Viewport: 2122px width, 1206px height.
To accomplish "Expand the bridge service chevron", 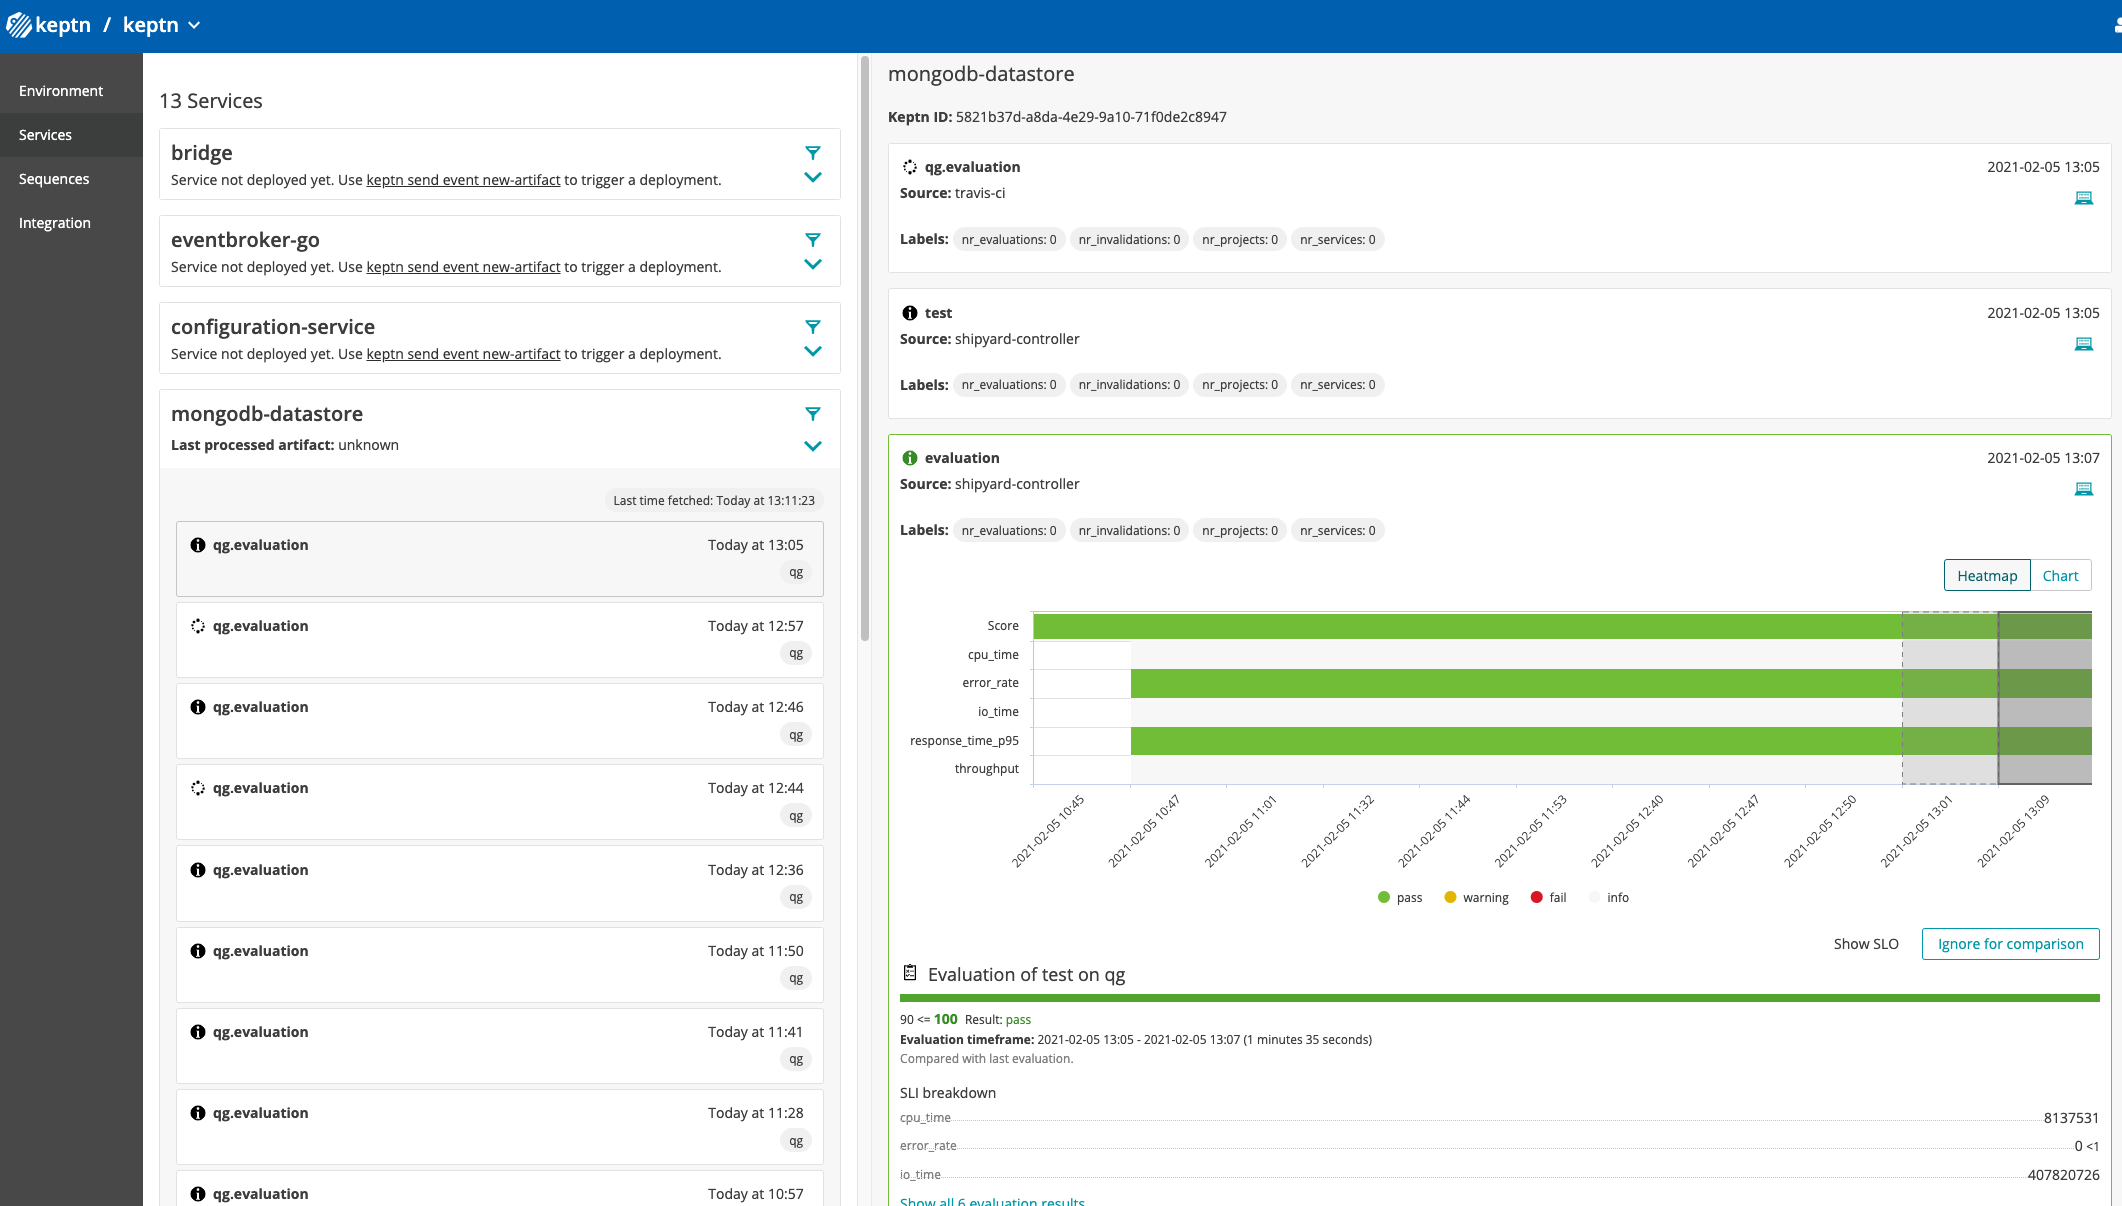I will click(812, 178).
